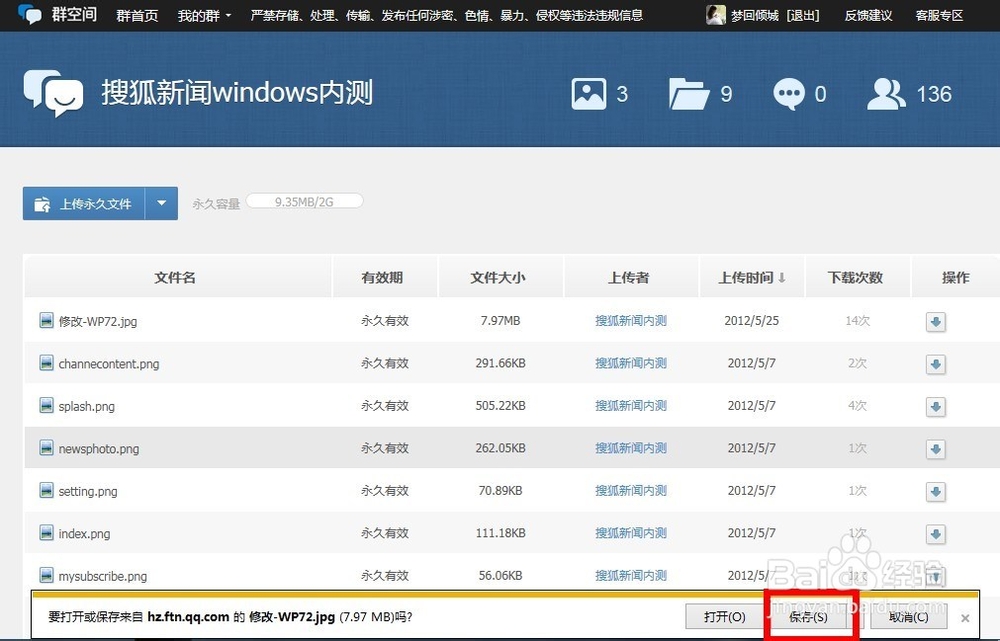Click the 保存(S) button in the download bar
Screen dimensions: 1000x641
point(810,617)
